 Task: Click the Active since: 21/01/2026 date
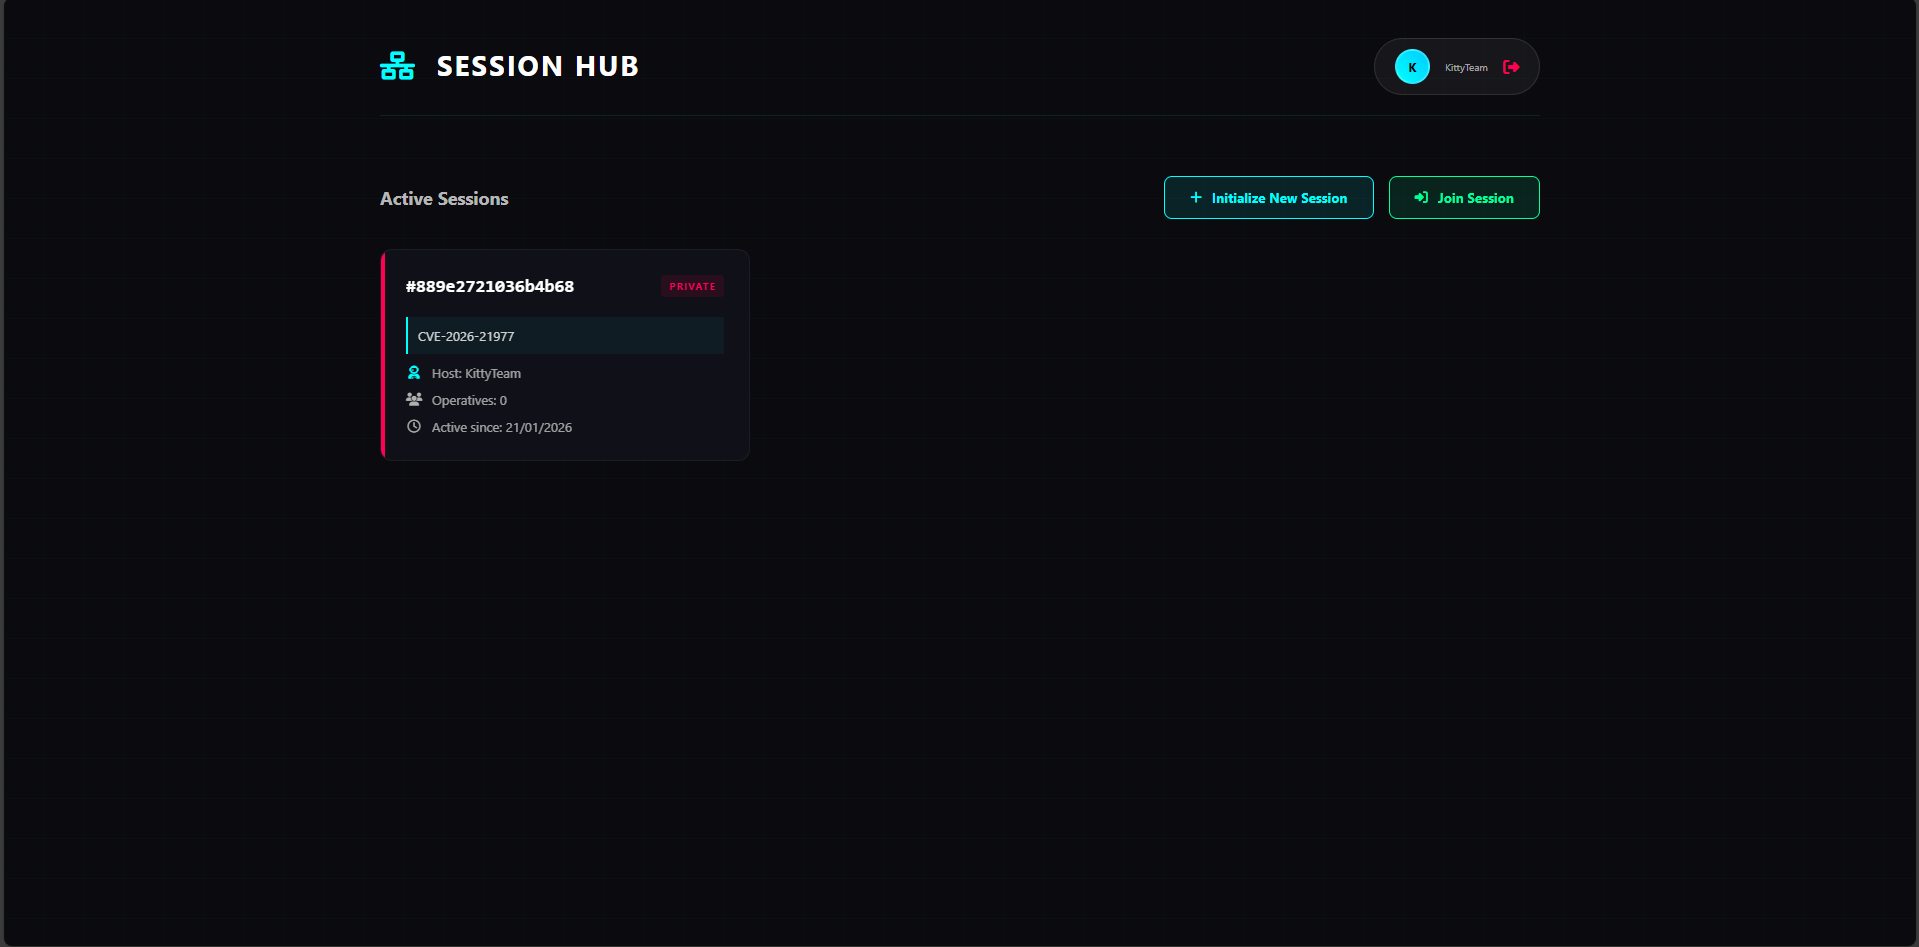502,428
